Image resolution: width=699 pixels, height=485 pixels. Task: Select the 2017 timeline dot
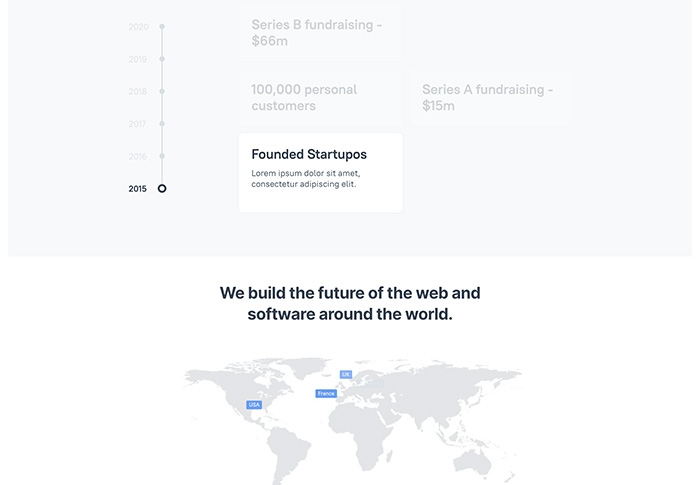point(162,124)
